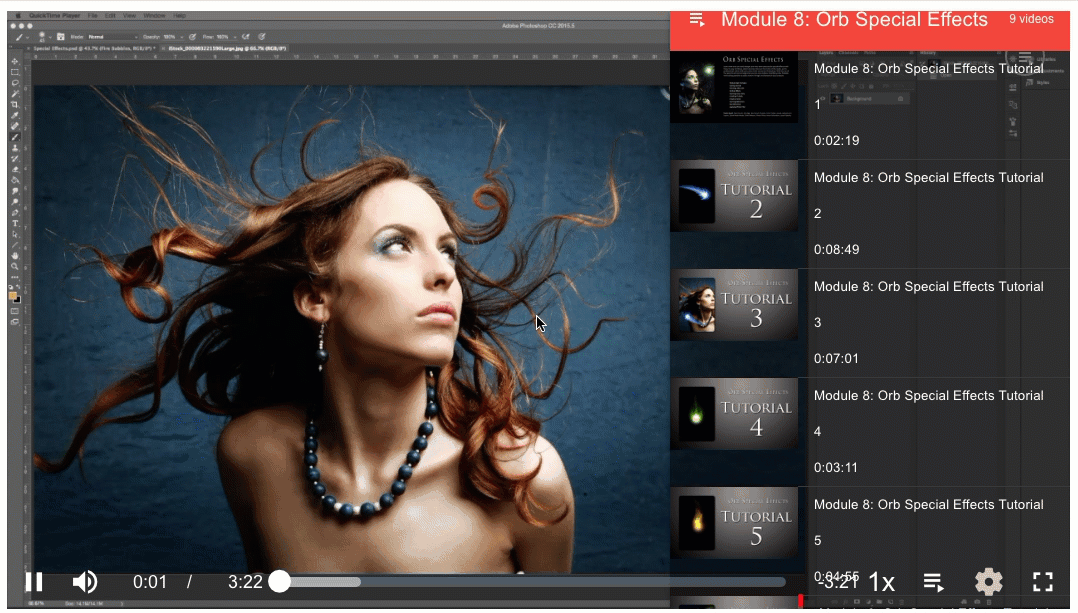Image resolution: width=1078 pixels, height=613 pixels.
Task: Change playback speed via 1x button
Action: 881,583
